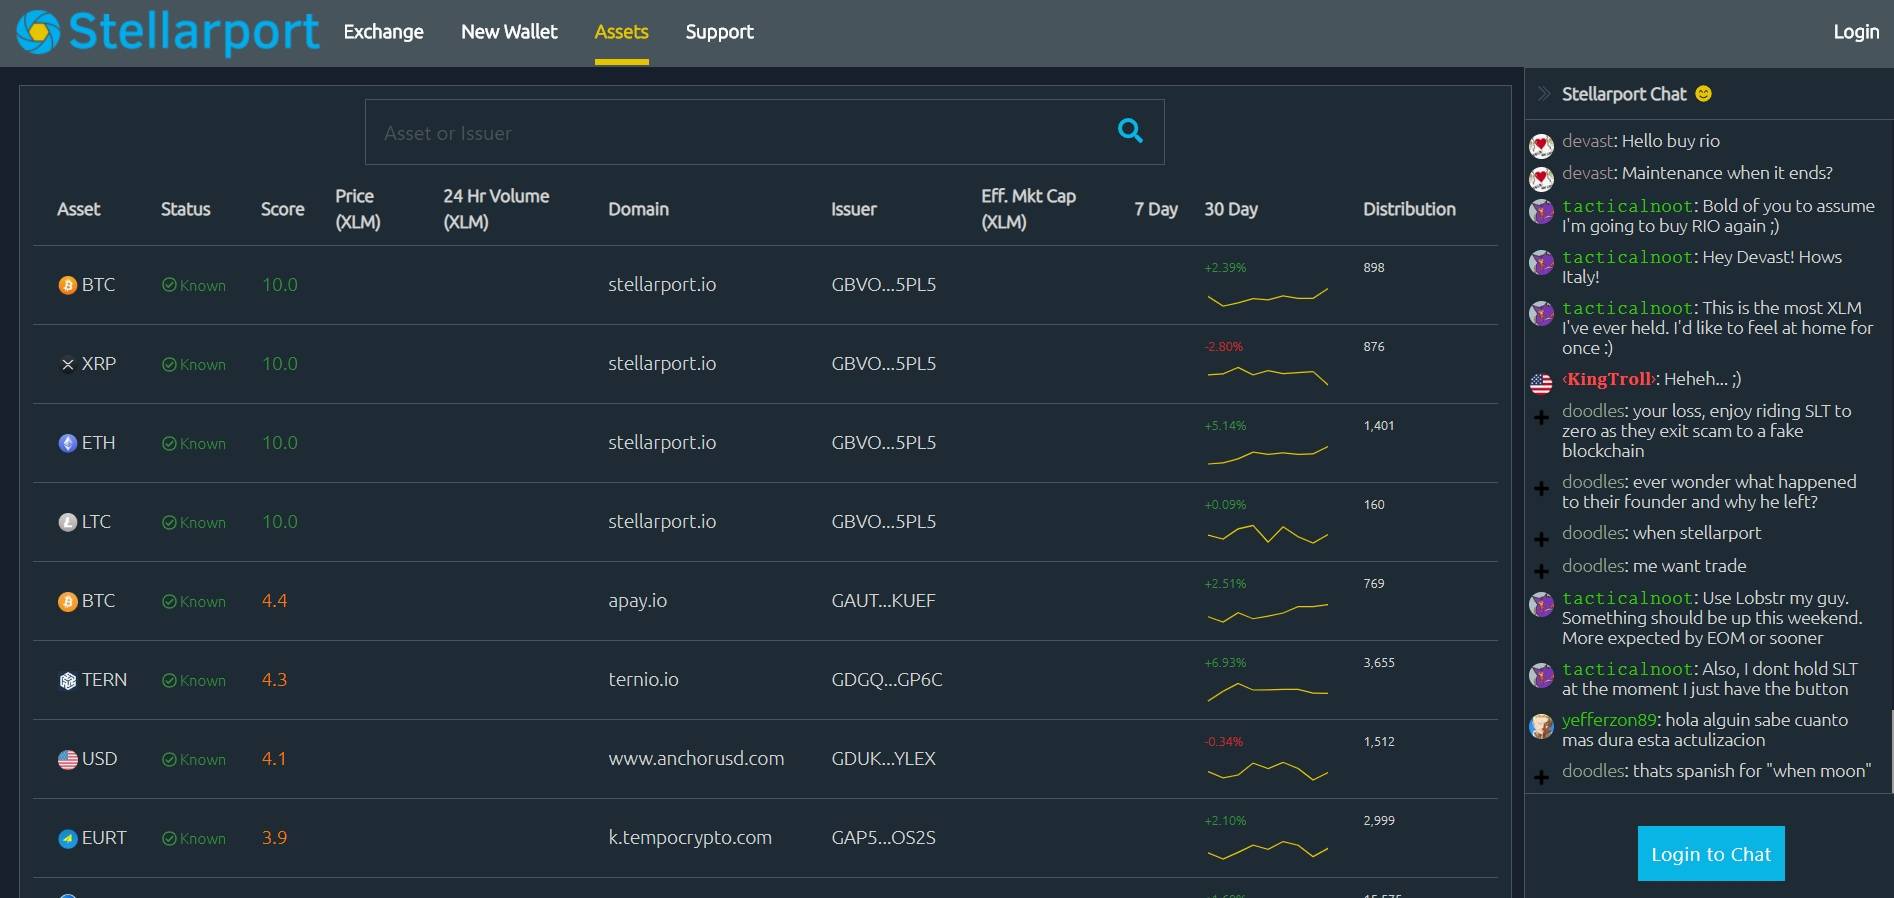Click stellarport.io domain in ETH row
Screen dimensions: 1894x898
coord(662,443)
